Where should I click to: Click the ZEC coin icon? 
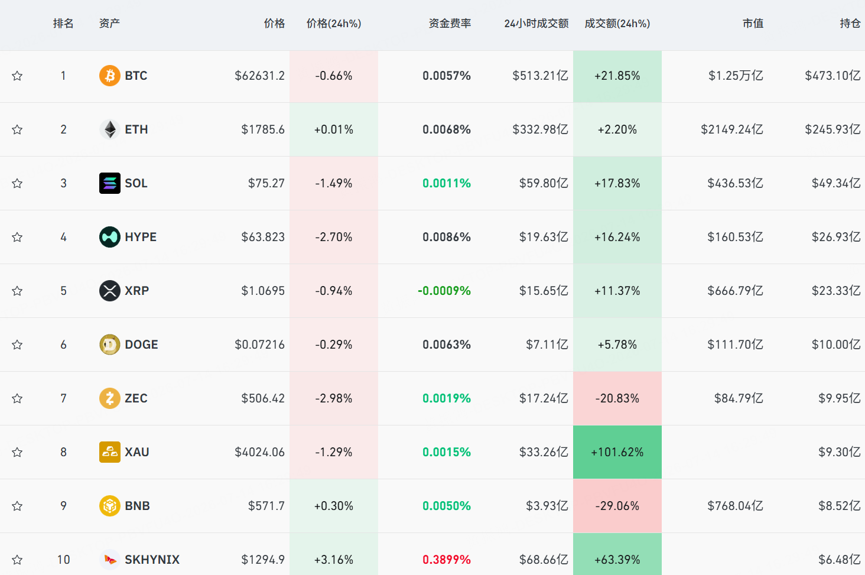110,398
